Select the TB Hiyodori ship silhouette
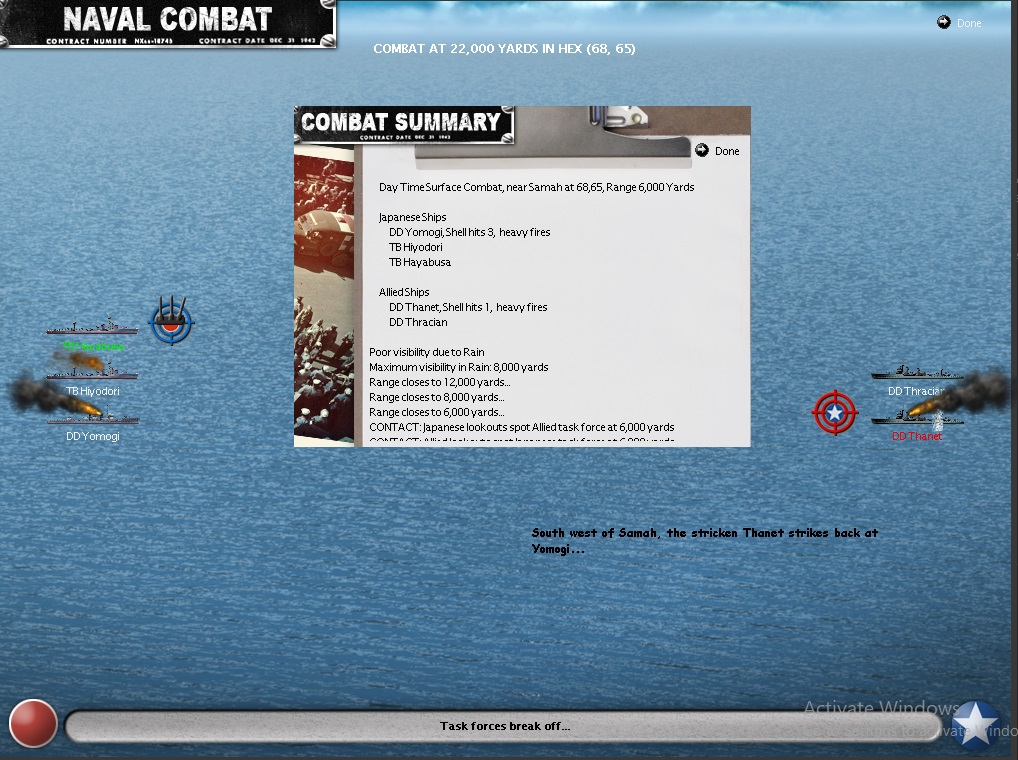The width and height of the screenshot is (1018, 760). [x=92, y=372]
